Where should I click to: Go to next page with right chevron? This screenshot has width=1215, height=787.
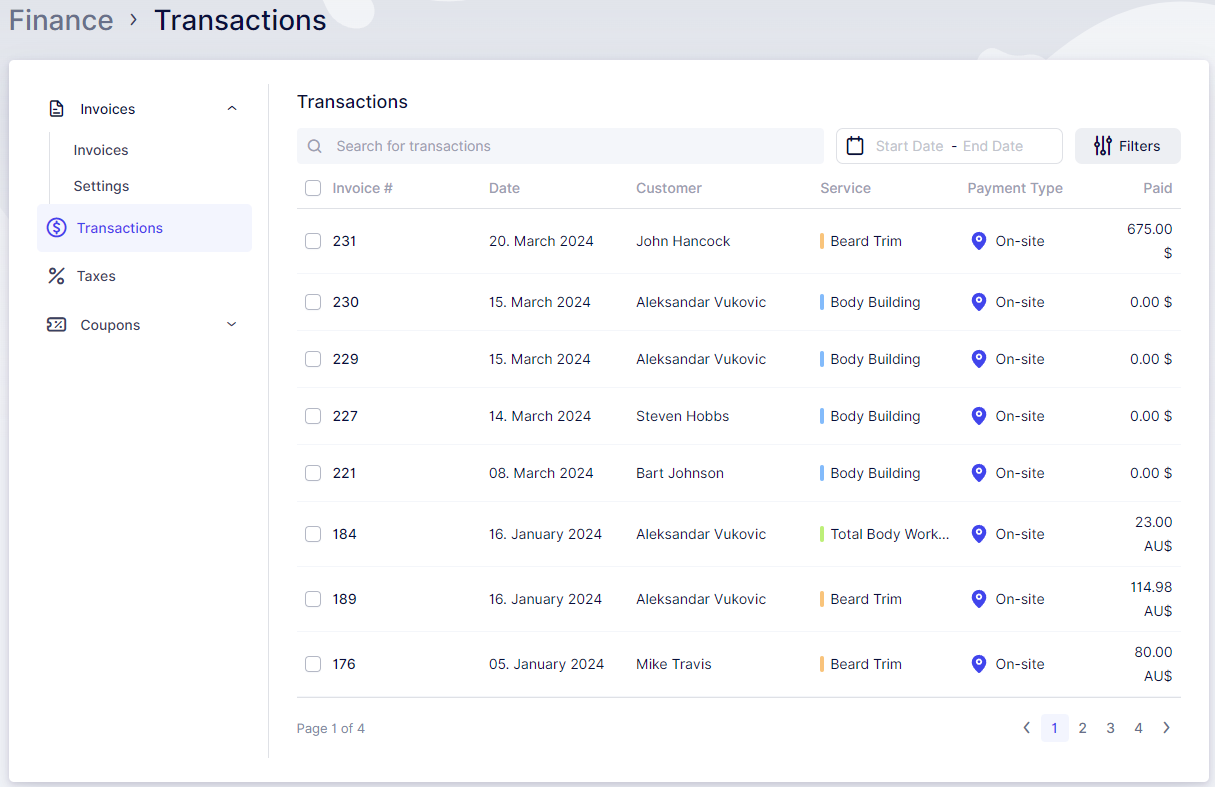click(1166, 728)
